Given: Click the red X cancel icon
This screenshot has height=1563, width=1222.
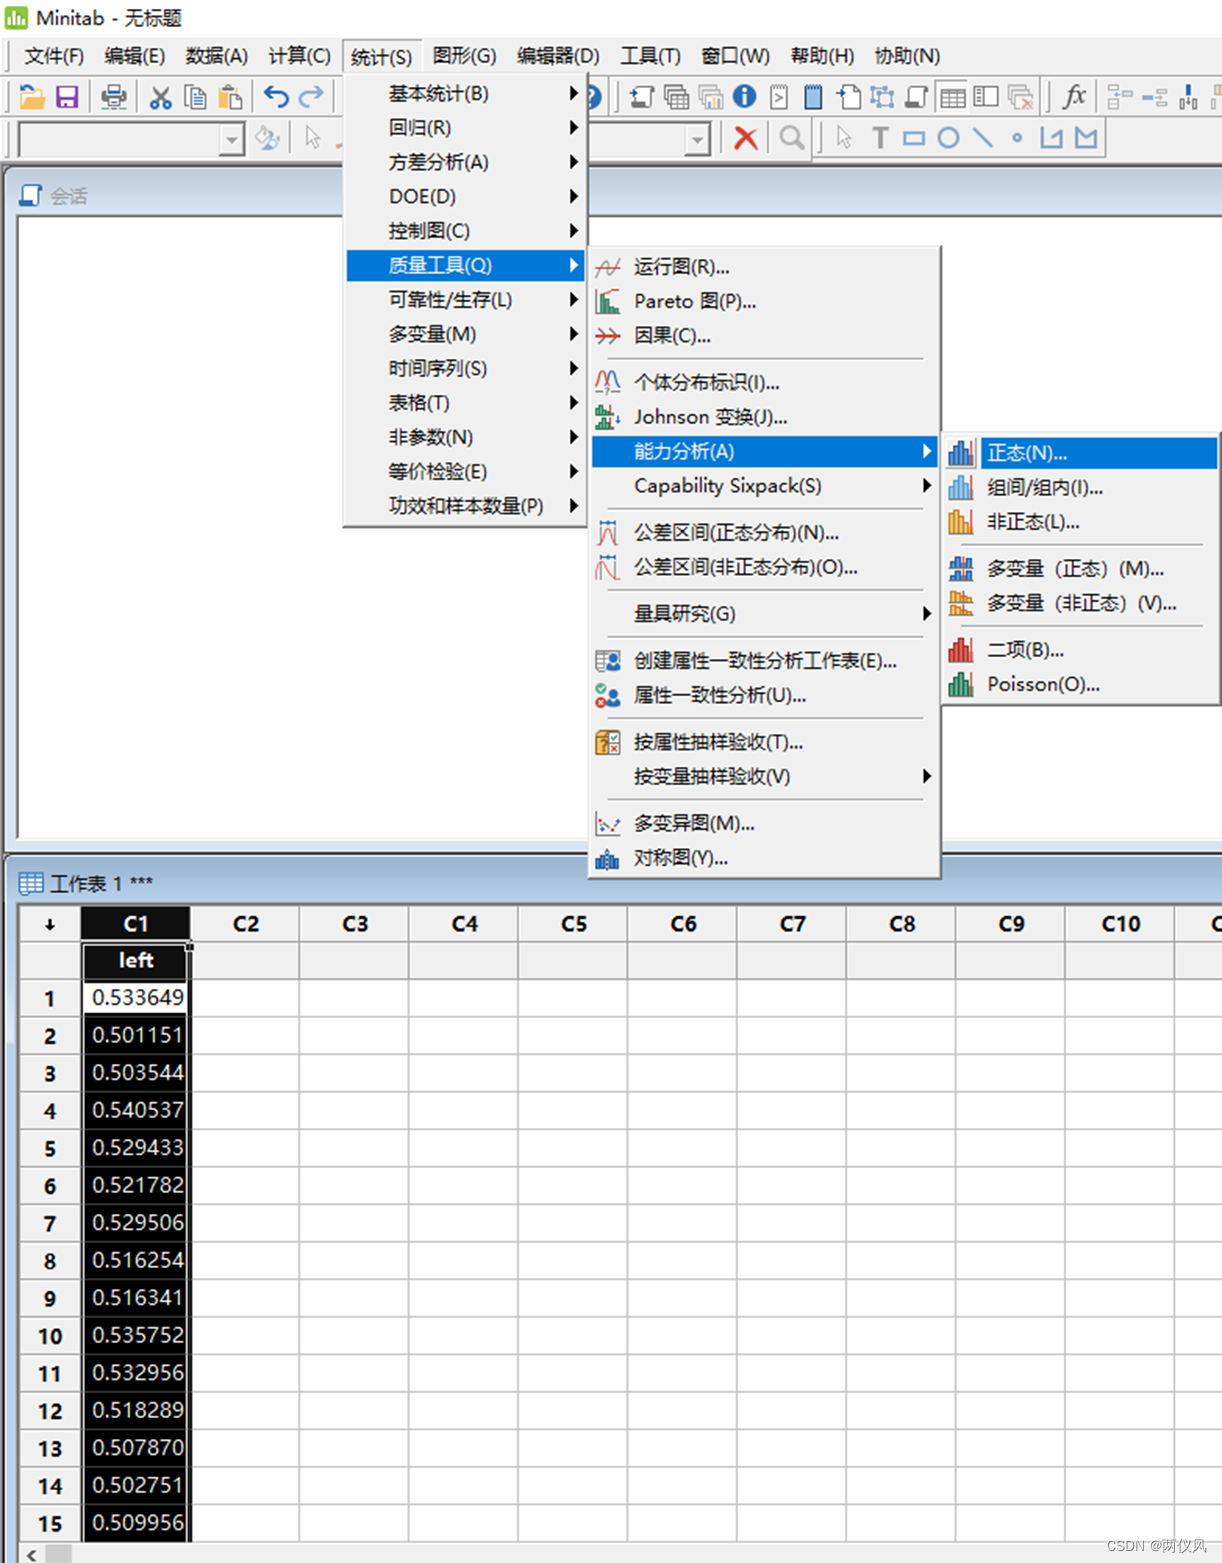Looking at the screenshot, I should [745, 138].
